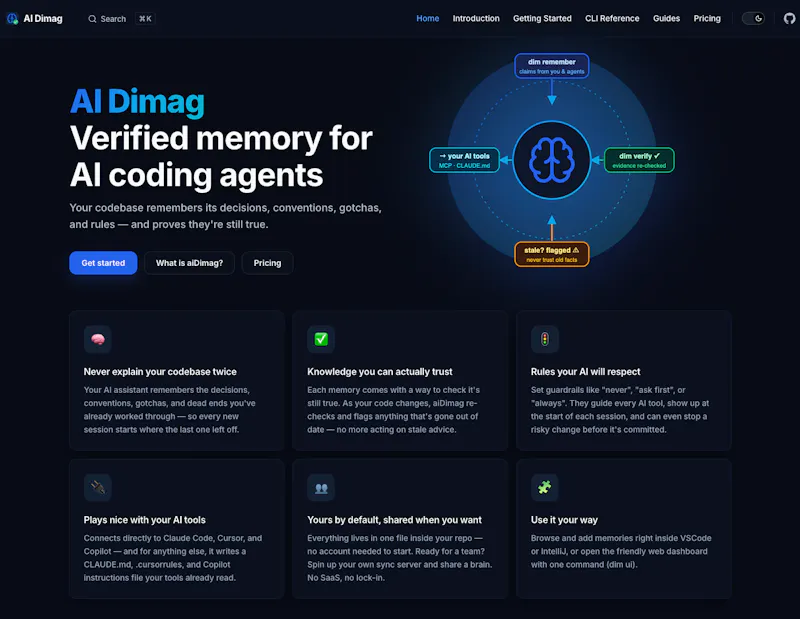This screenshot has width=800, height=619.
Task: Click the 'Never explain your codebase twice' heading
Action: pos(160,372)
